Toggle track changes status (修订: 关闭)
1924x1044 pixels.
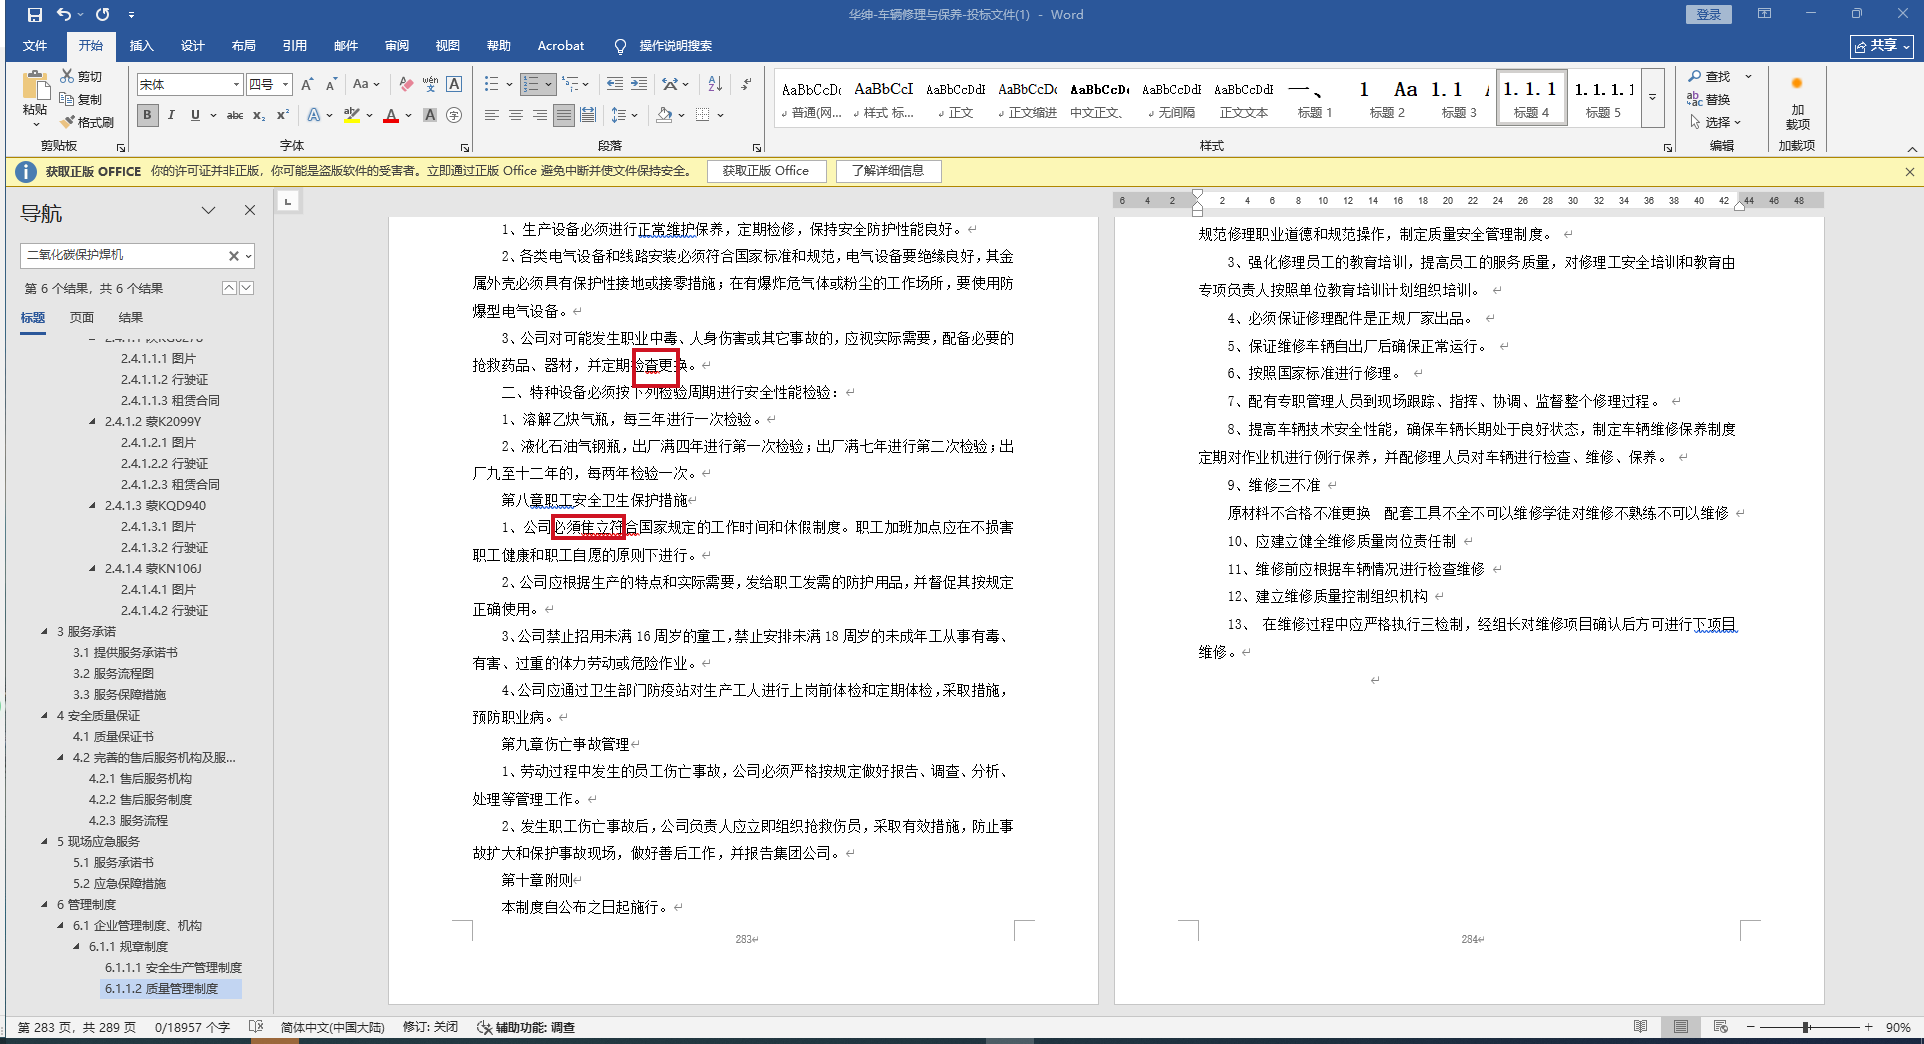click(x=430, y=1027)
